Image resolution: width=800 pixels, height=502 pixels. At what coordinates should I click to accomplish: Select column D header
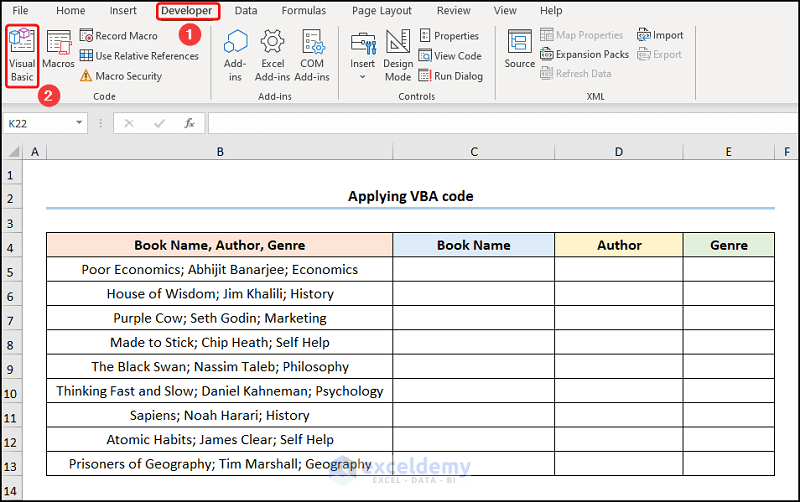point(619,152)
